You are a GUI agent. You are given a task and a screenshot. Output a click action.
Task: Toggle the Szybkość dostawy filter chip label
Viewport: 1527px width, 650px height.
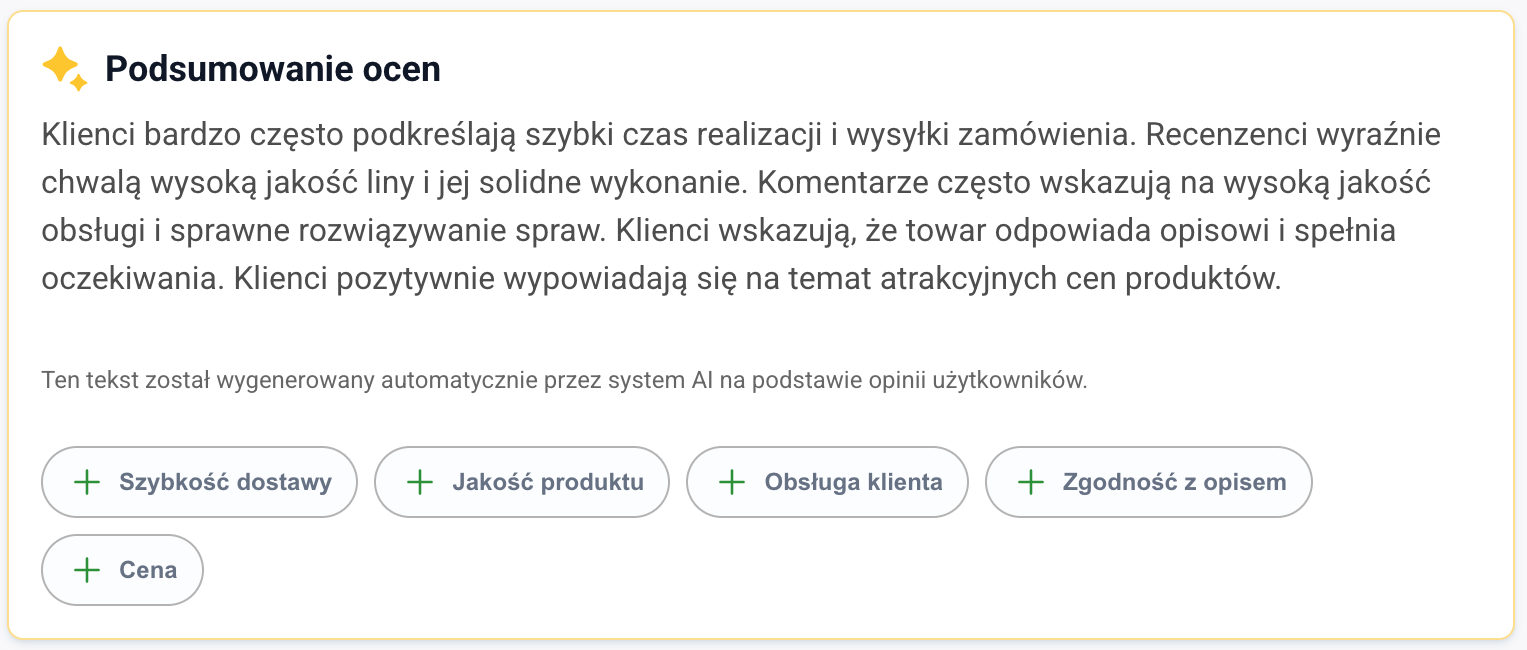click(x=225, y=482)
